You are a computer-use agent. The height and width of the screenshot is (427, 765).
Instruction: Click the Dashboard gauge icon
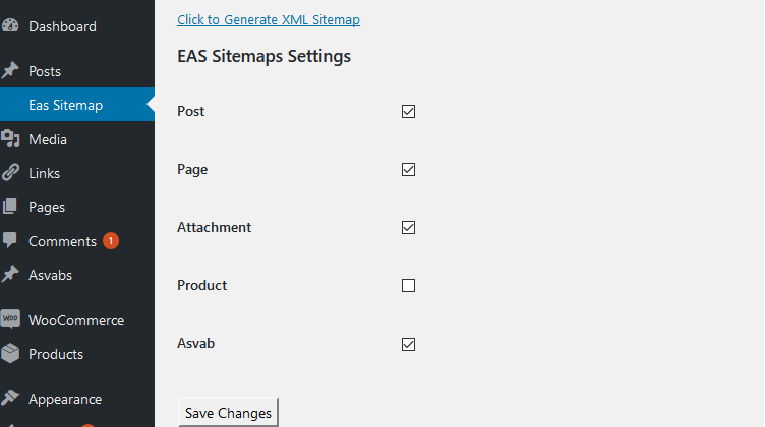pyautogui.click(x=10, y=26)
